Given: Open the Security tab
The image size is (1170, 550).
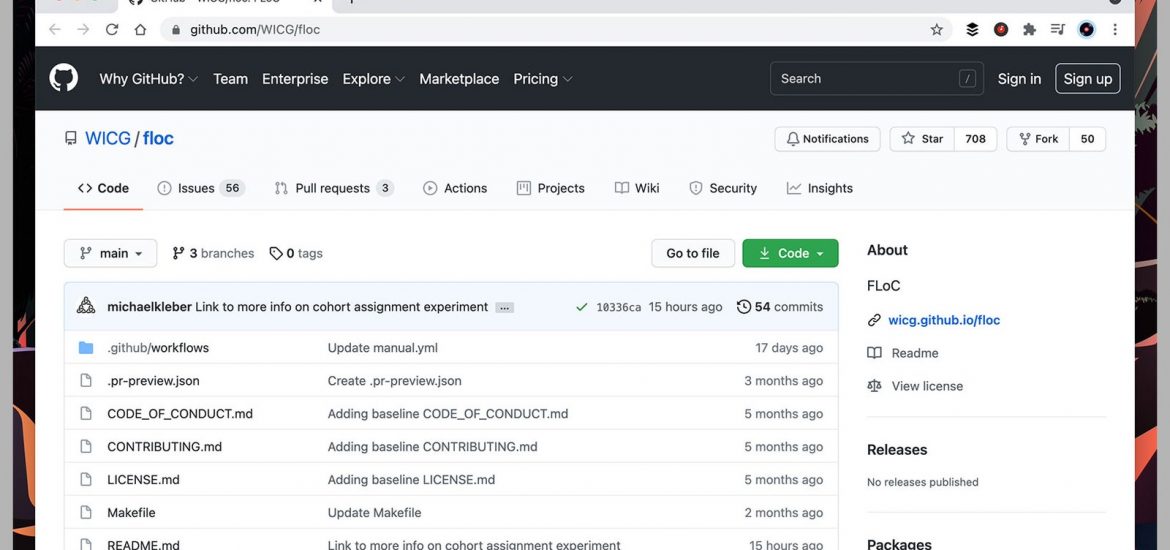Looking at the screenshot, I should 723,188.
